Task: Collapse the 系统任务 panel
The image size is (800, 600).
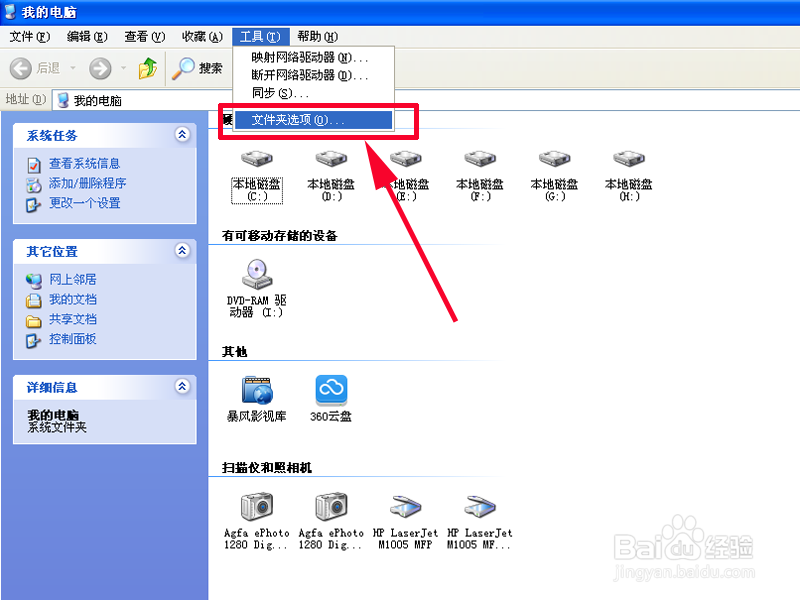Action: 182,135
